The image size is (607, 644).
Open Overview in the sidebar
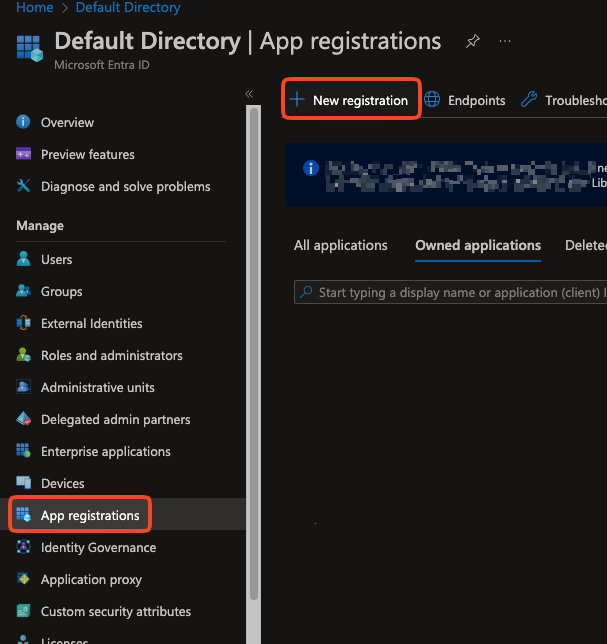coord(67,122)
